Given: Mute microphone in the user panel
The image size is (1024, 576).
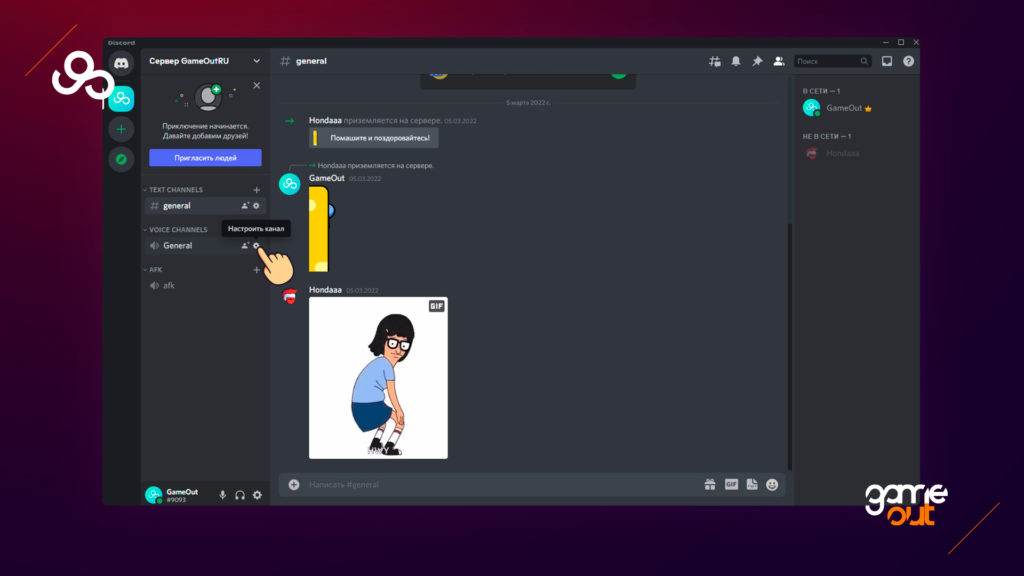Looking at the screenshot, I should [x=222, y=495].
